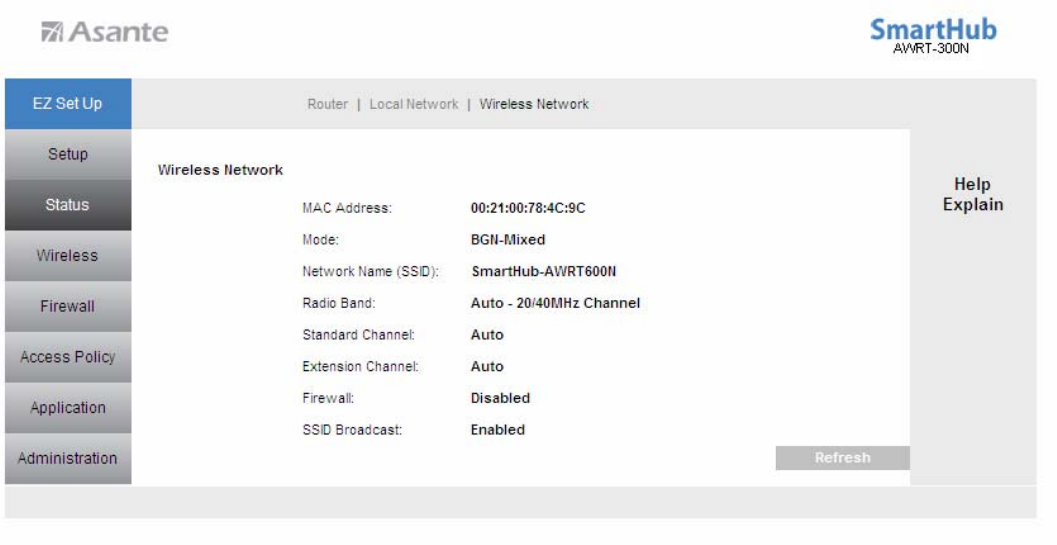Image resolution: width=1057 pixels, height=545 pixels.
Task: Click the Refresh button
Action: tap(843, 458)
